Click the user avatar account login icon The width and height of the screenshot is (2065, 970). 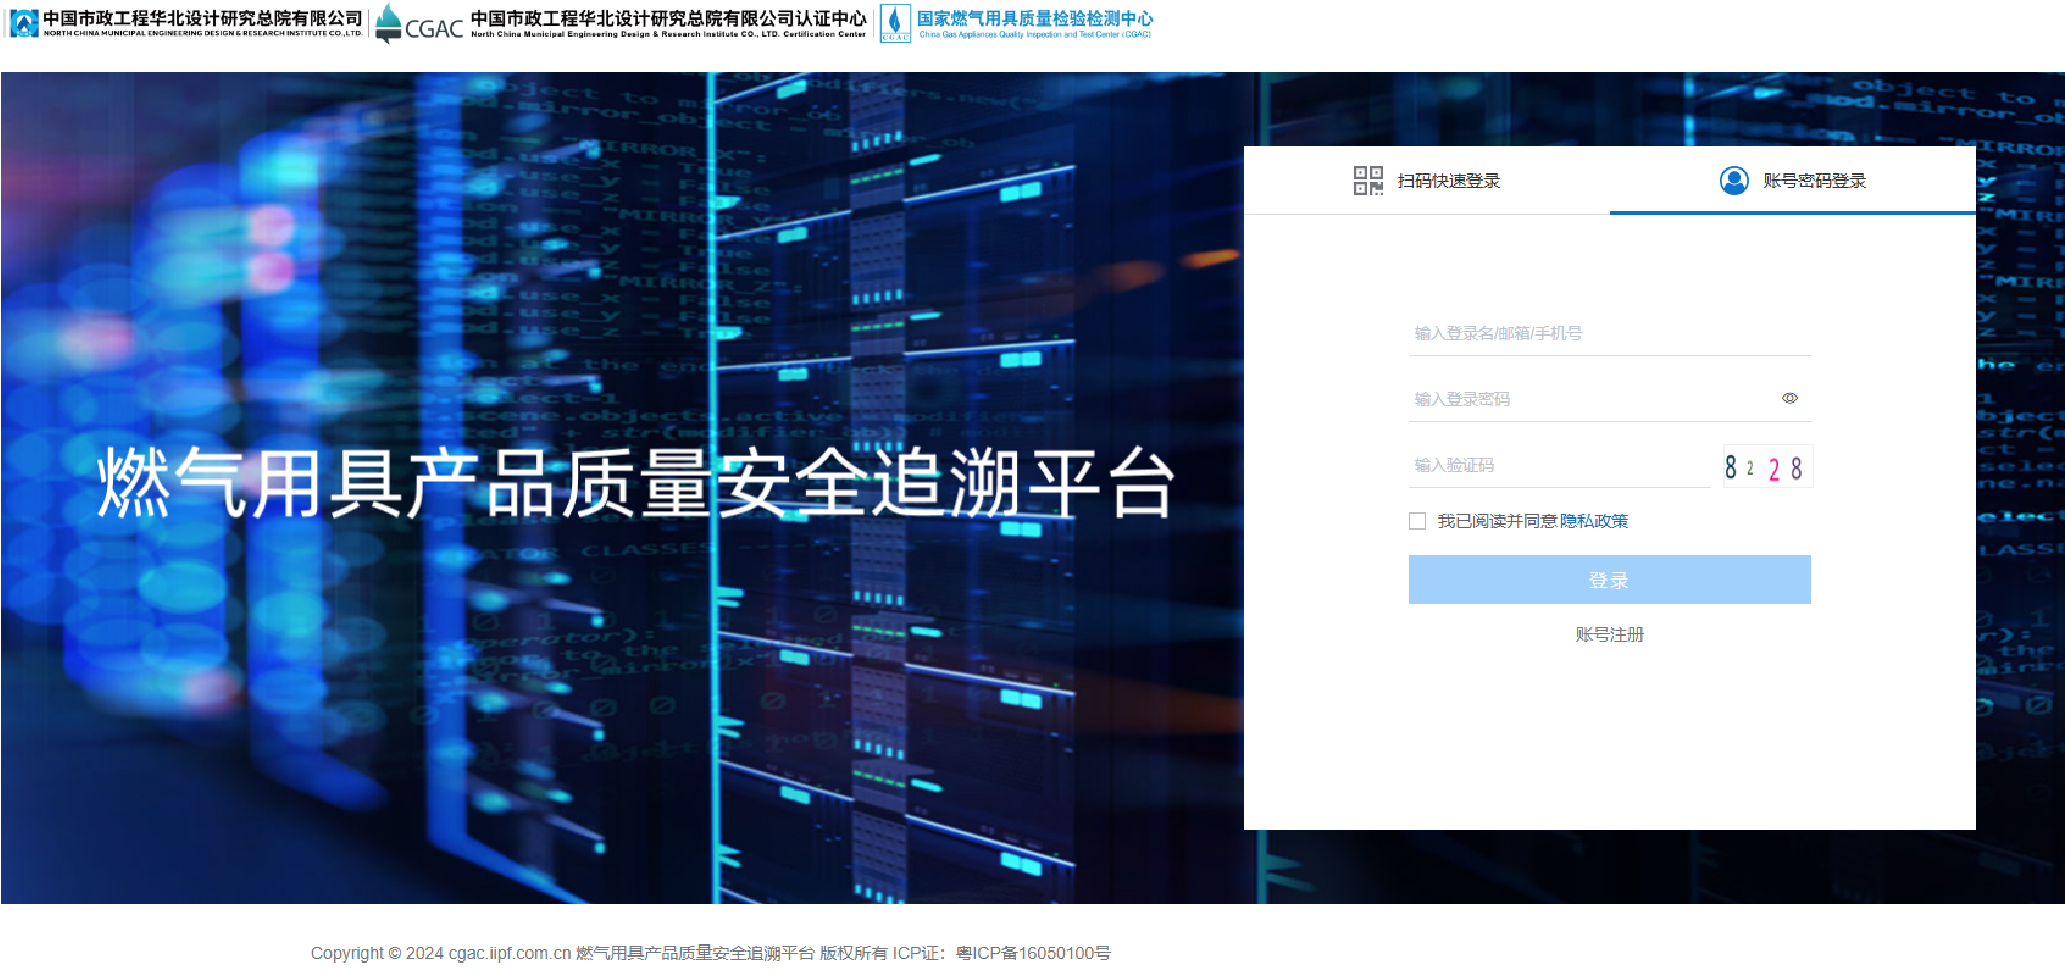[x=1733, y=181]
